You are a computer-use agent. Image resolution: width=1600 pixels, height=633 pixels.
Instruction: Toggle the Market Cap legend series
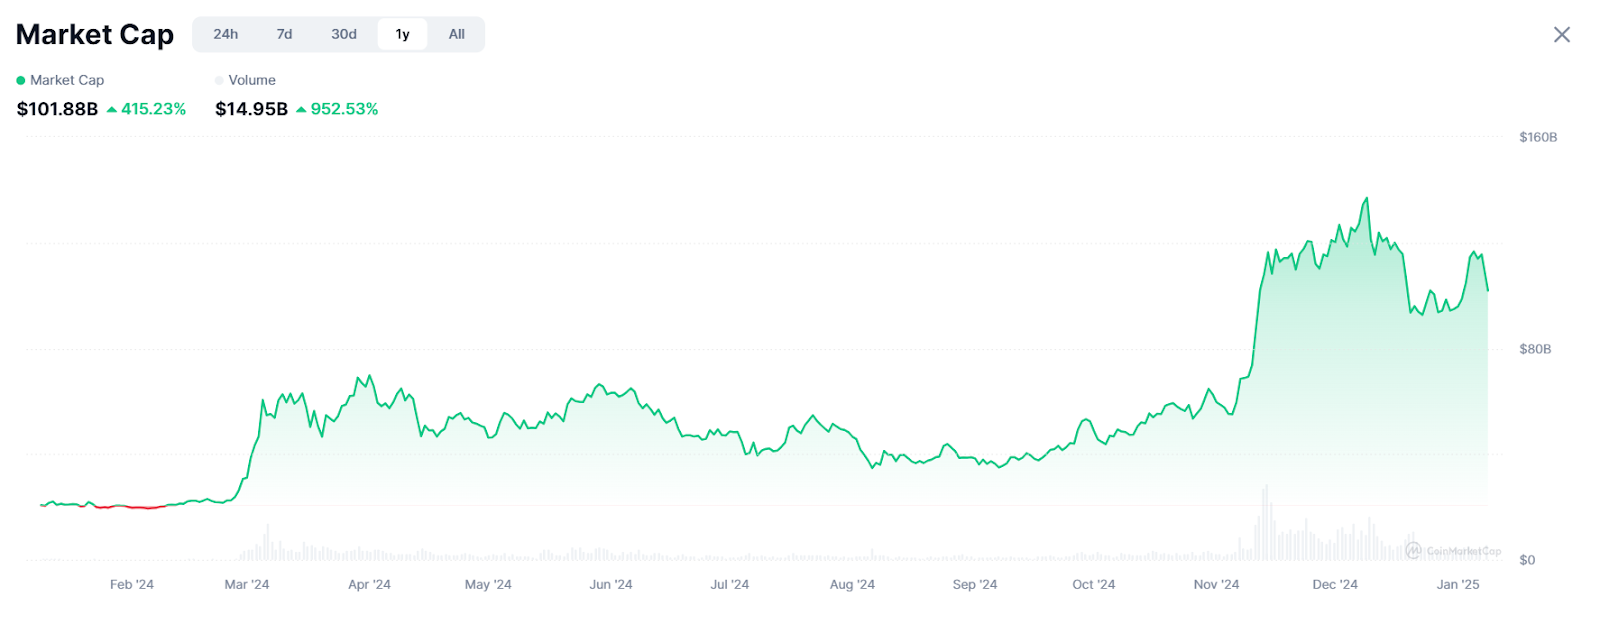click(60, 80)
